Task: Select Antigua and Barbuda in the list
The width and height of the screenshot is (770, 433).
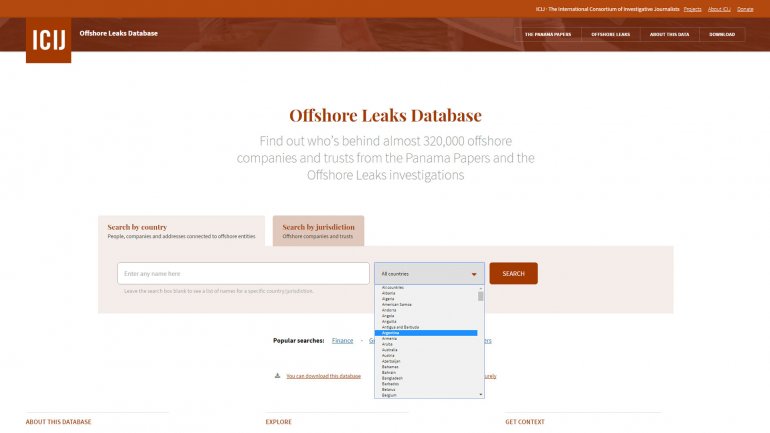Action: coord(426,327)
